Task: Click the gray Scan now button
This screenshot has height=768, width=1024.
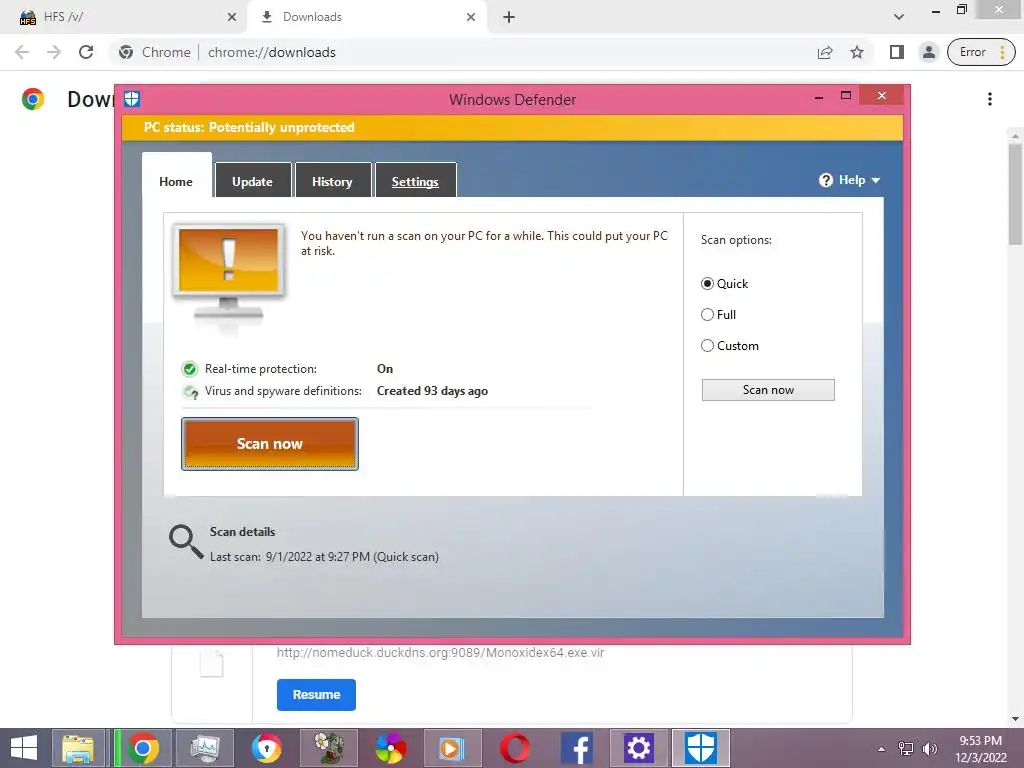Action: (x=768, y=390)
